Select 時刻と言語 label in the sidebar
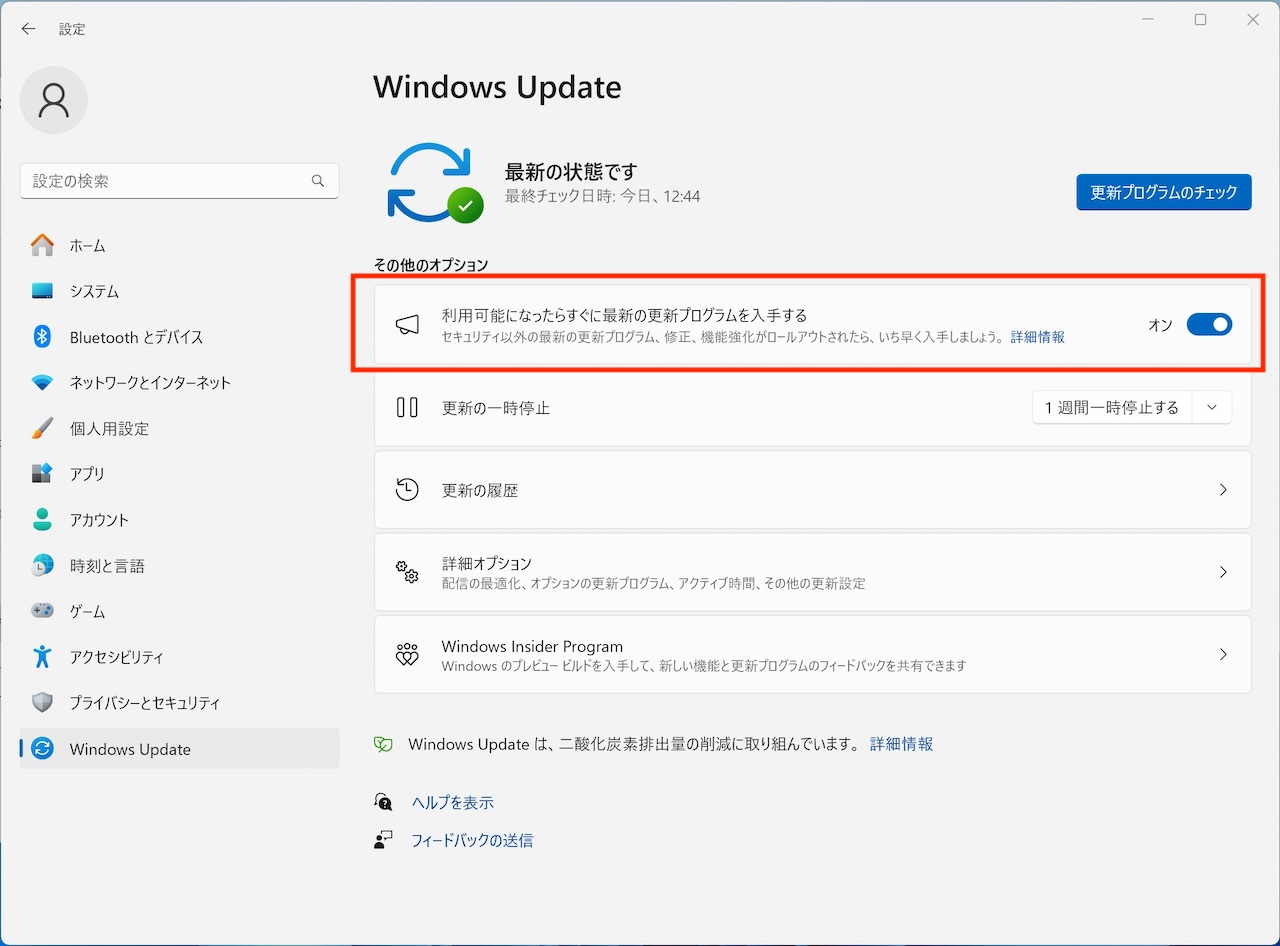Viewport: 1280px width, 946px height. pos(107,566)
